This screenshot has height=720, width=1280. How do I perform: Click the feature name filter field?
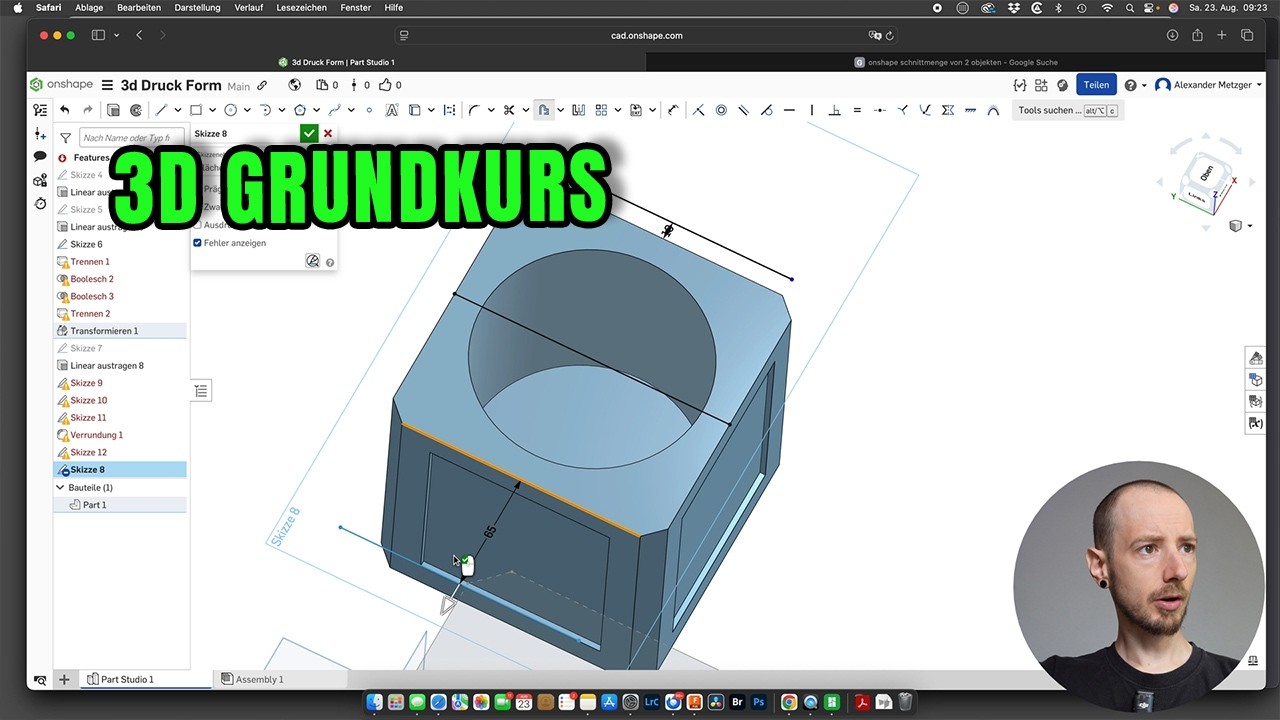click(131, 138)
